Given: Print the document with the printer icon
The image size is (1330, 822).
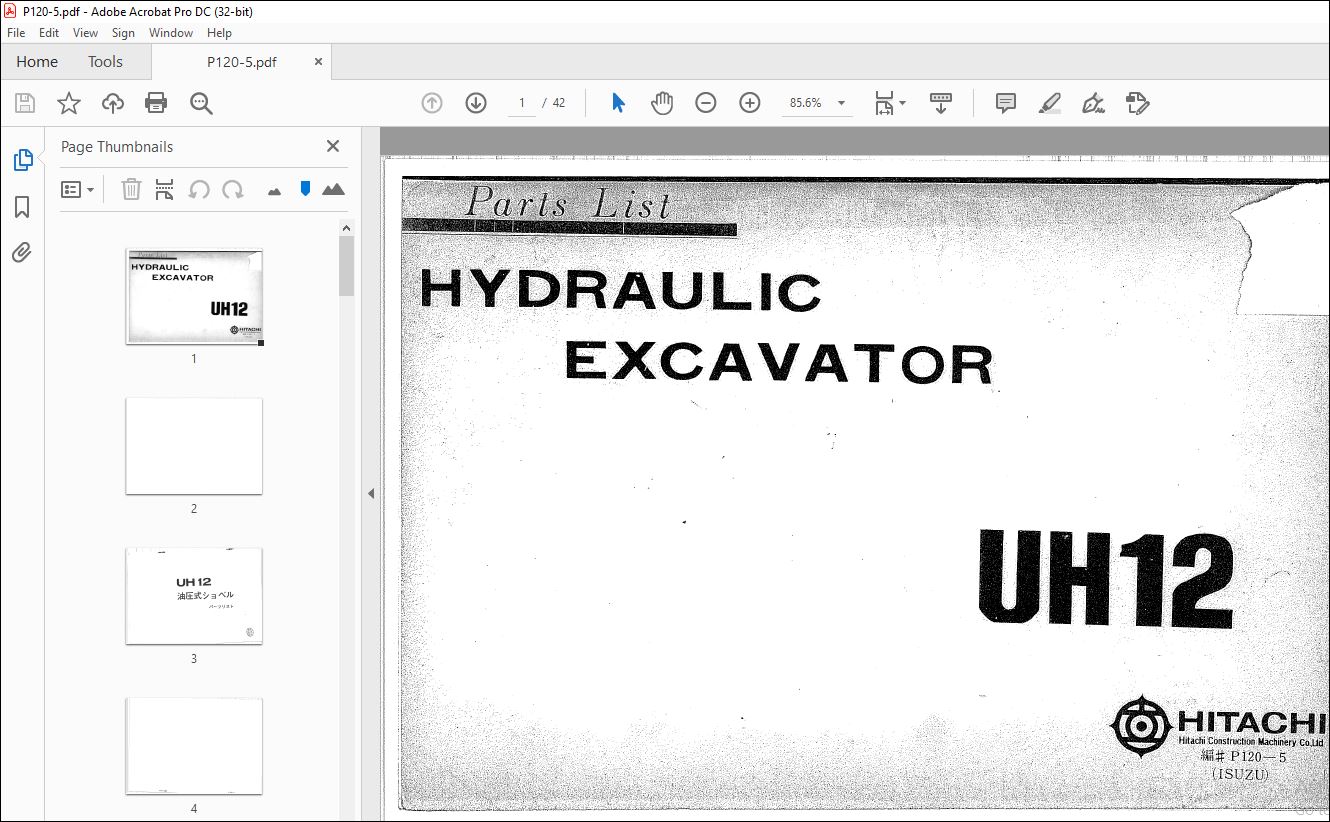Looking at the screenshot, I should (x=156, y=103).
